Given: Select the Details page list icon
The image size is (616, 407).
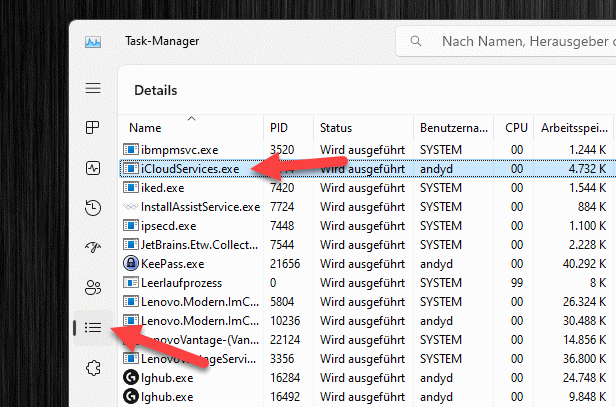Looking at the screenshot, I should coord(93,327).
